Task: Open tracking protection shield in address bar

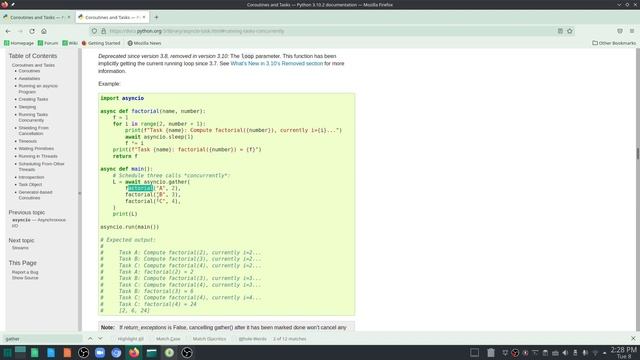Action: point(94,31)
